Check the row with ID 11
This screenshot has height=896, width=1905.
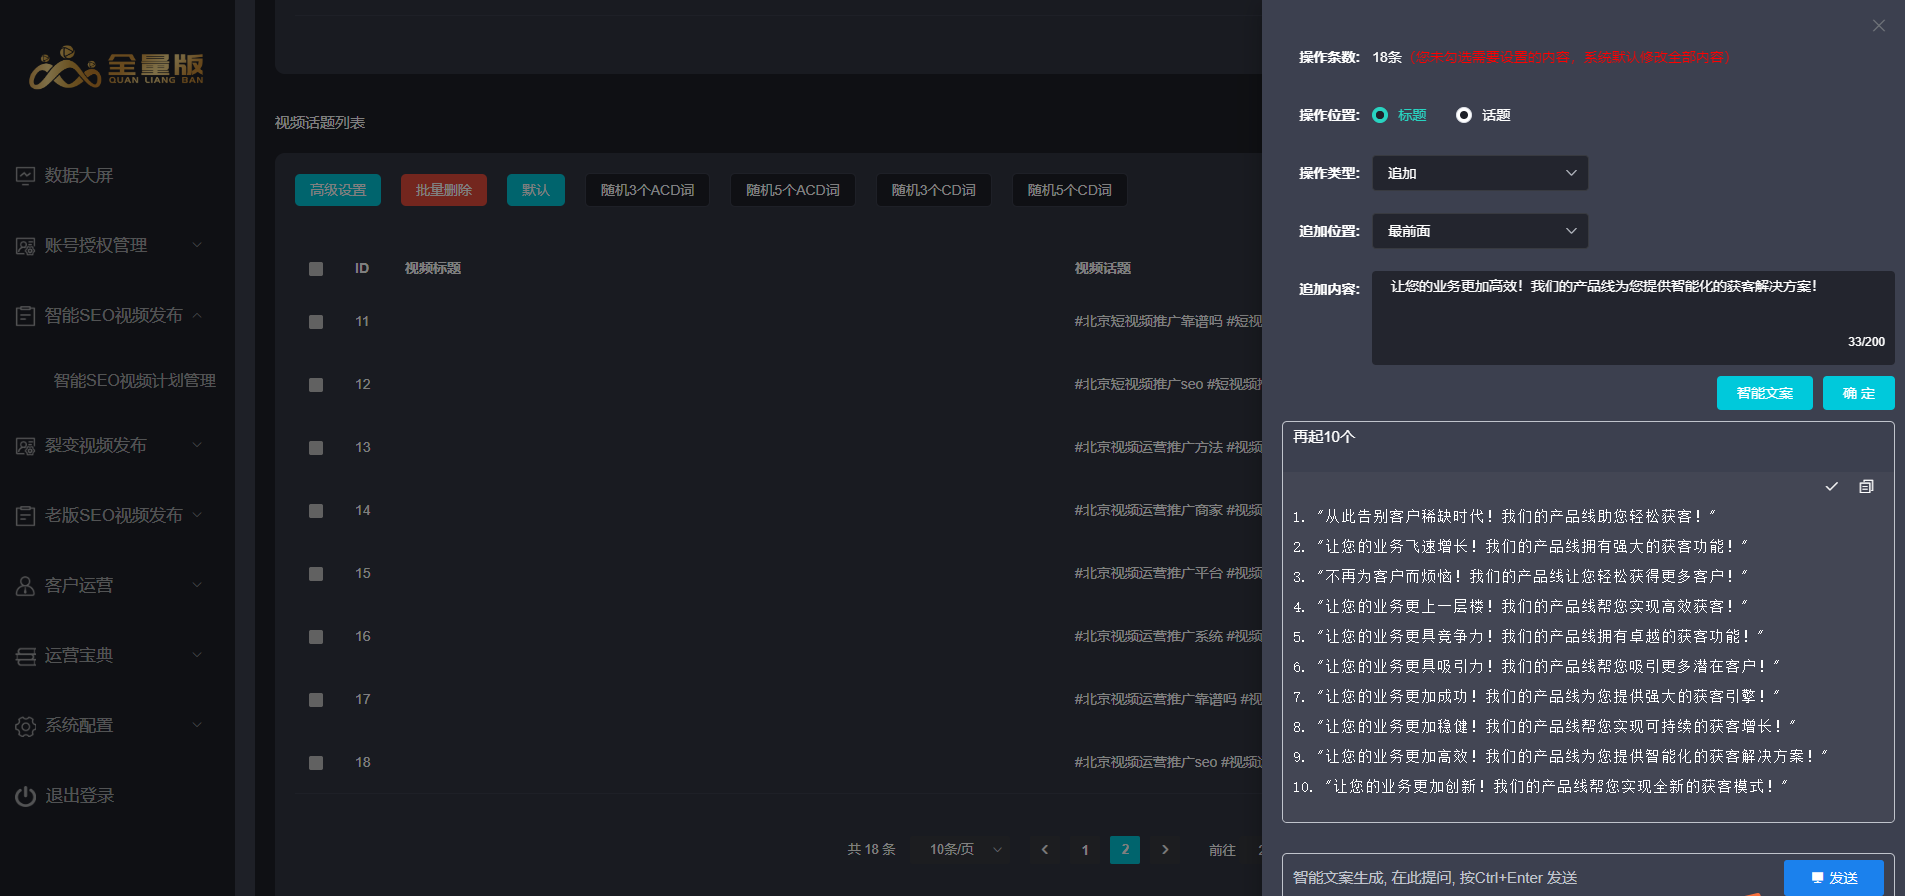tap(316, 322)
